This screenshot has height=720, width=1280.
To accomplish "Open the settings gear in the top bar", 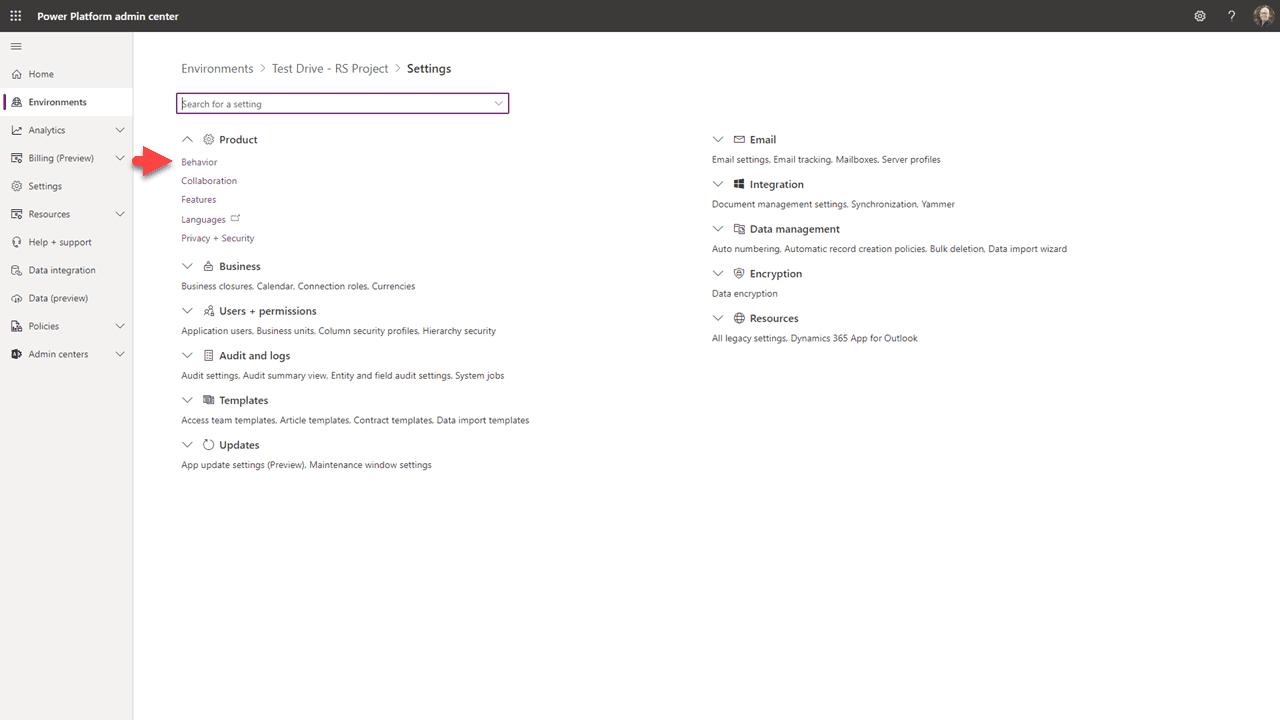I will tap(1200, 16).
